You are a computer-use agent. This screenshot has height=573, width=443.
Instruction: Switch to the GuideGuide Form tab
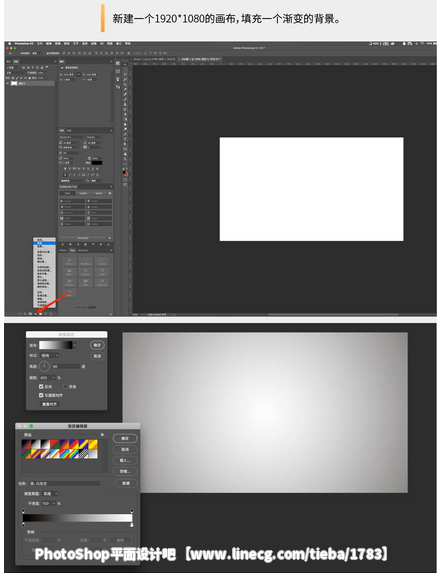tap(68, 193)
